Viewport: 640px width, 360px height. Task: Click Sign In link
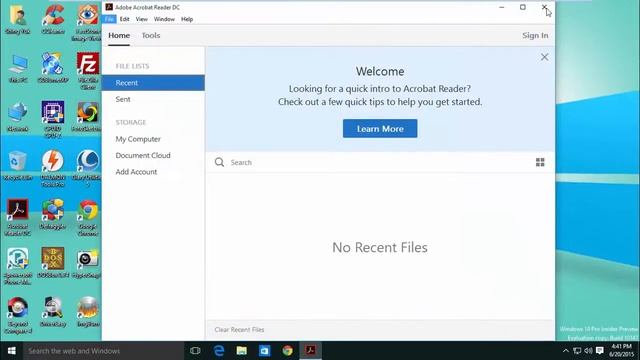(x=535, y=36)
